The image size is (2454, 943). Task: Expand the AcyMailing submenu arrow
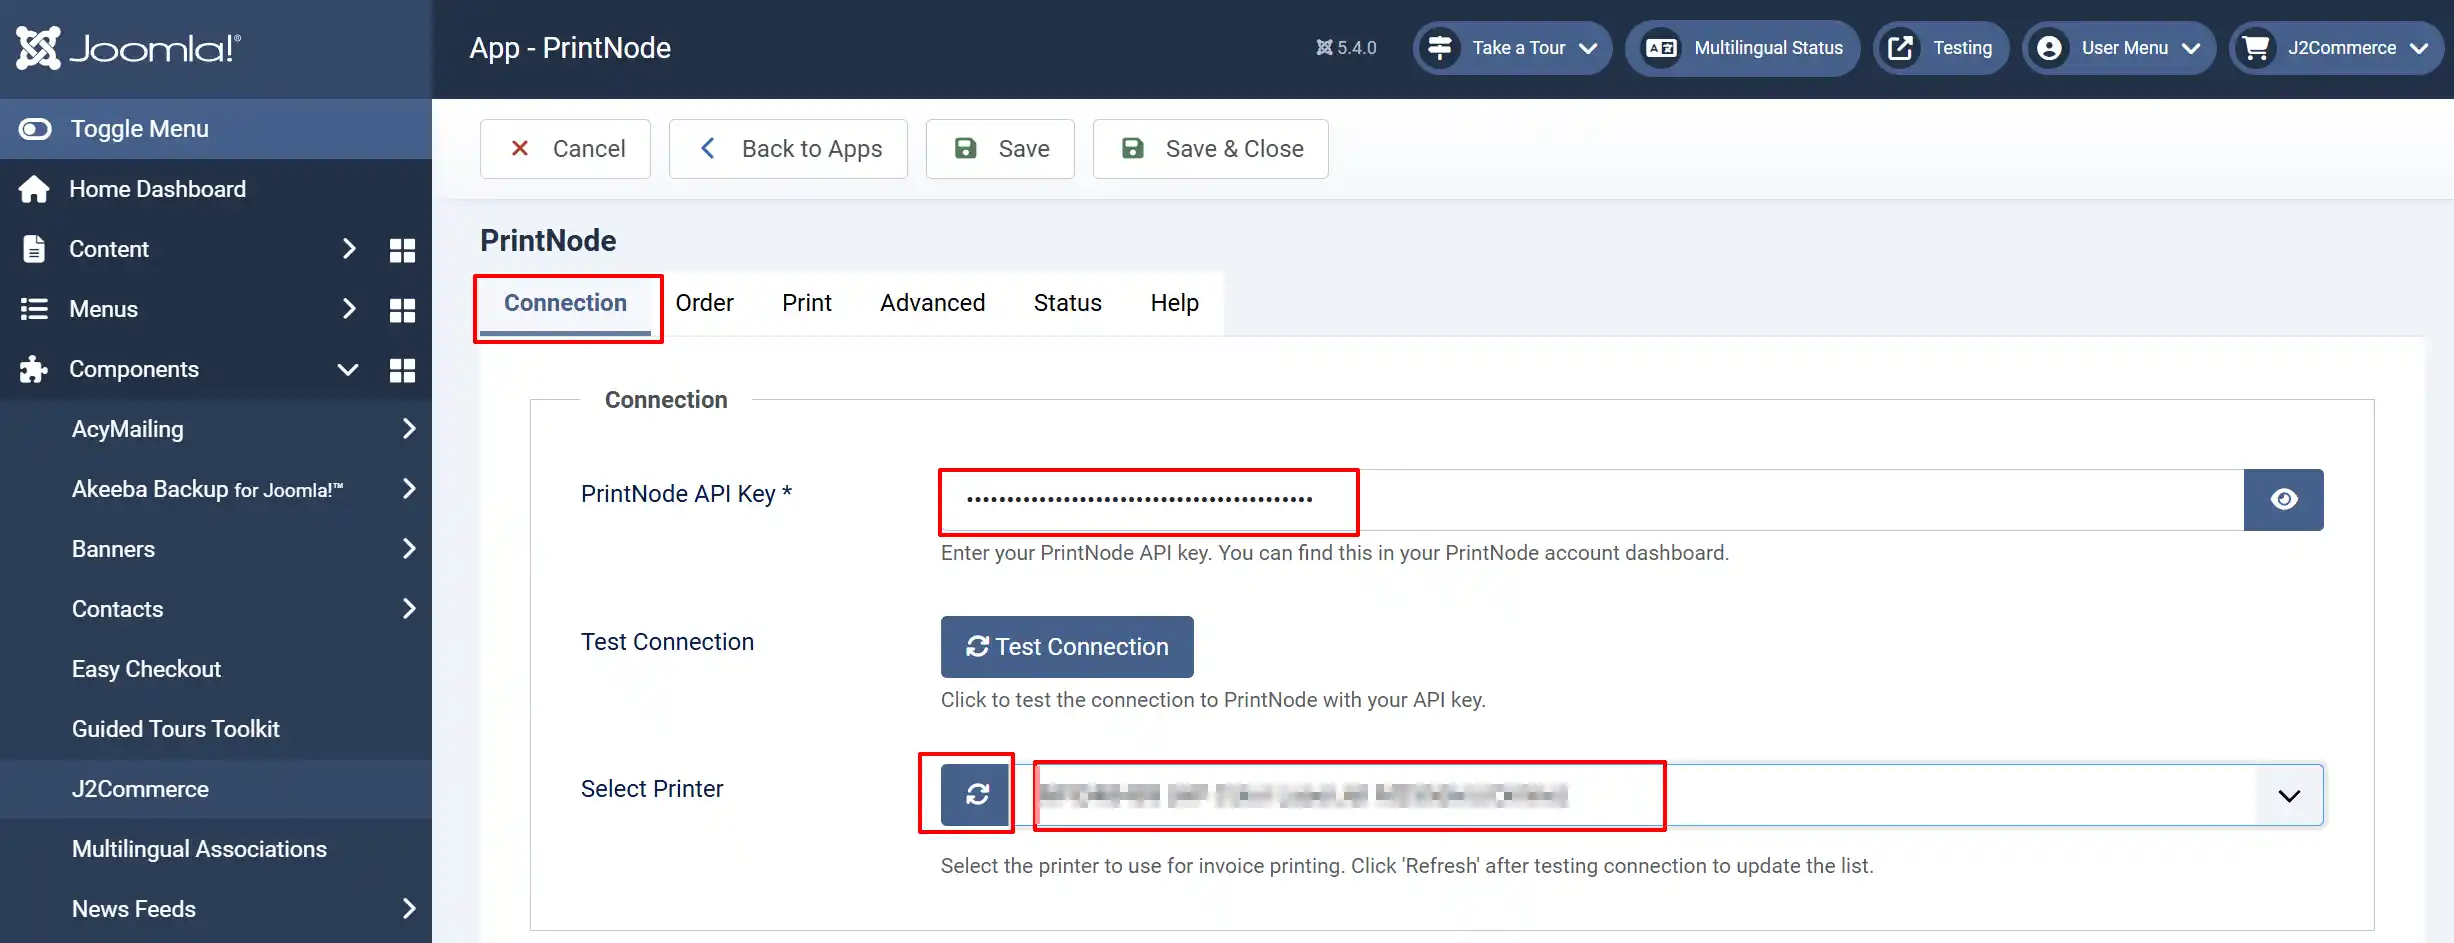tap(408, 429)
